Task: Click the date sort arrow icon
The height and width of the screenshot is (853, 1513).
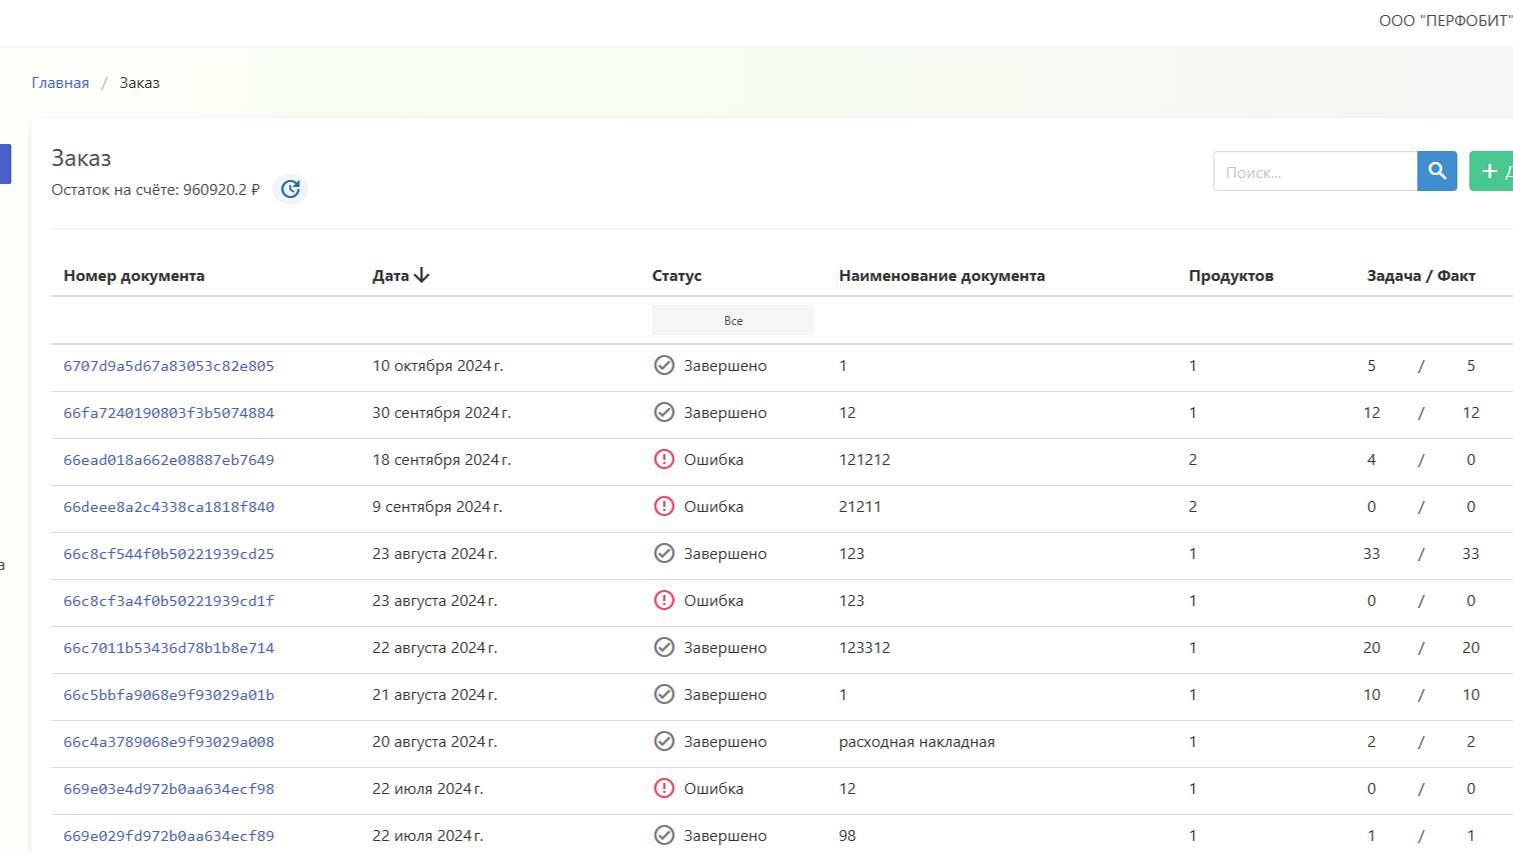Action: coord(422,275)
